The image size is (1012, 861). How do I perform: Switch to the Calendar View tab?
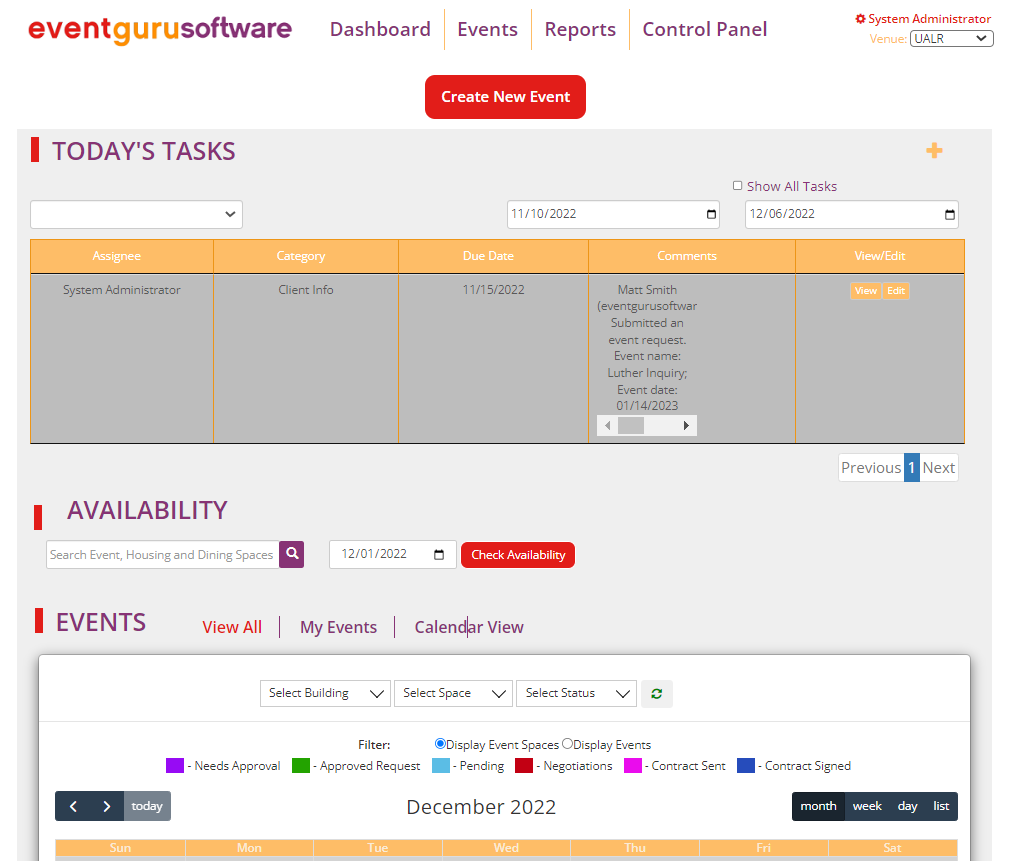pyautogui.click(x=469, y=627)
